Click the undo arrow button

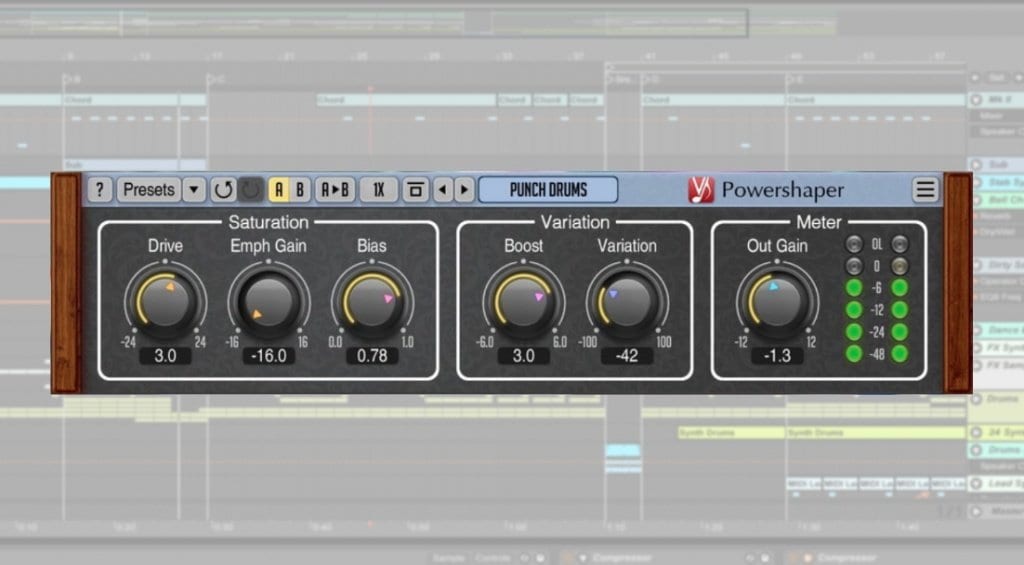coord(223,190)
